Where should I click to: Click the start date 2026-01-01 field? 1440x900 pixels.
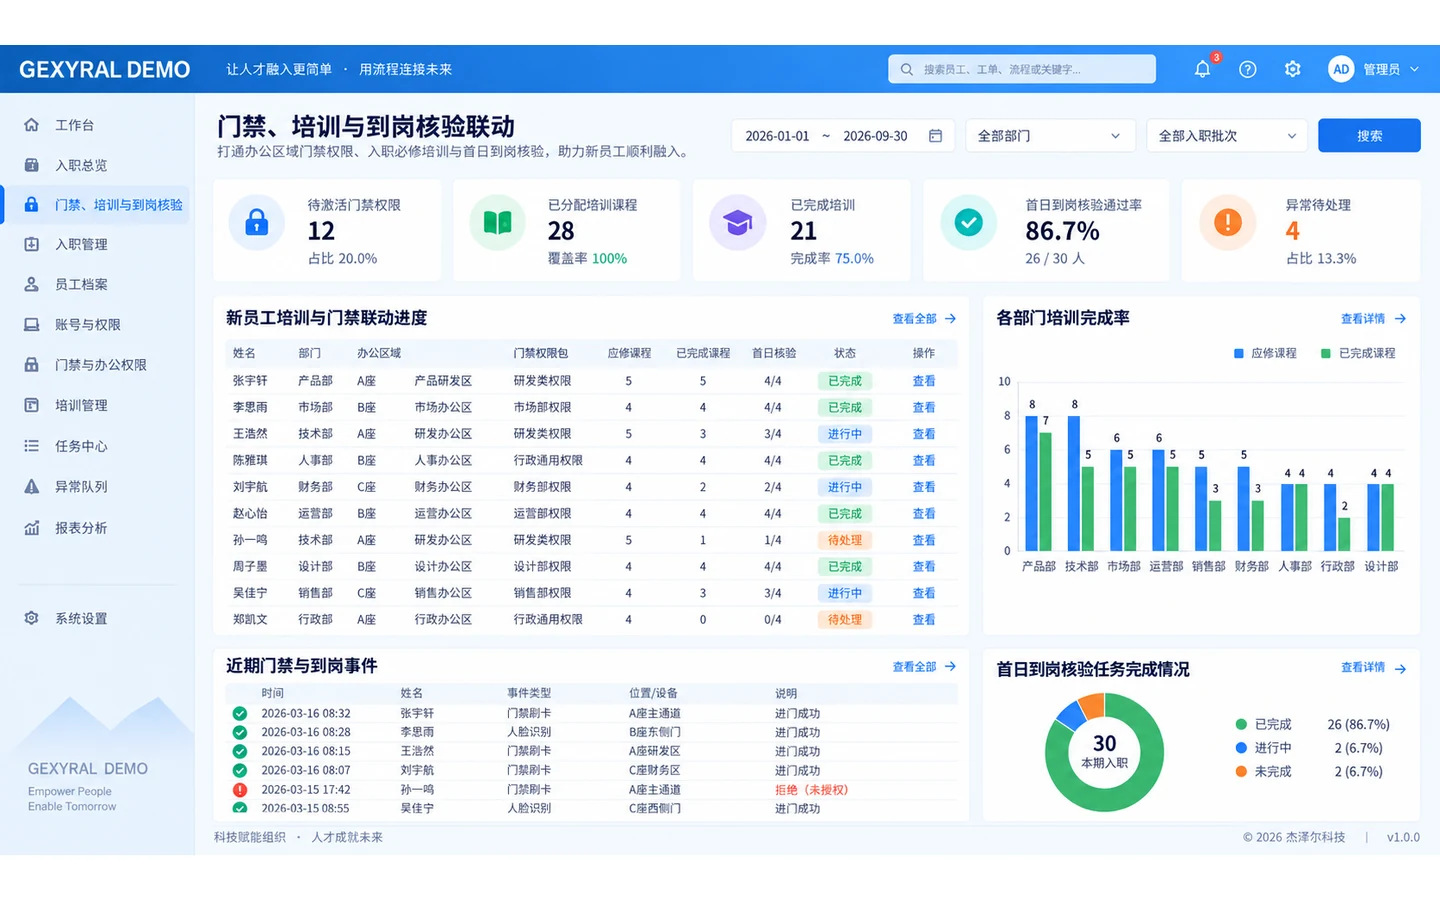(777, 136)
